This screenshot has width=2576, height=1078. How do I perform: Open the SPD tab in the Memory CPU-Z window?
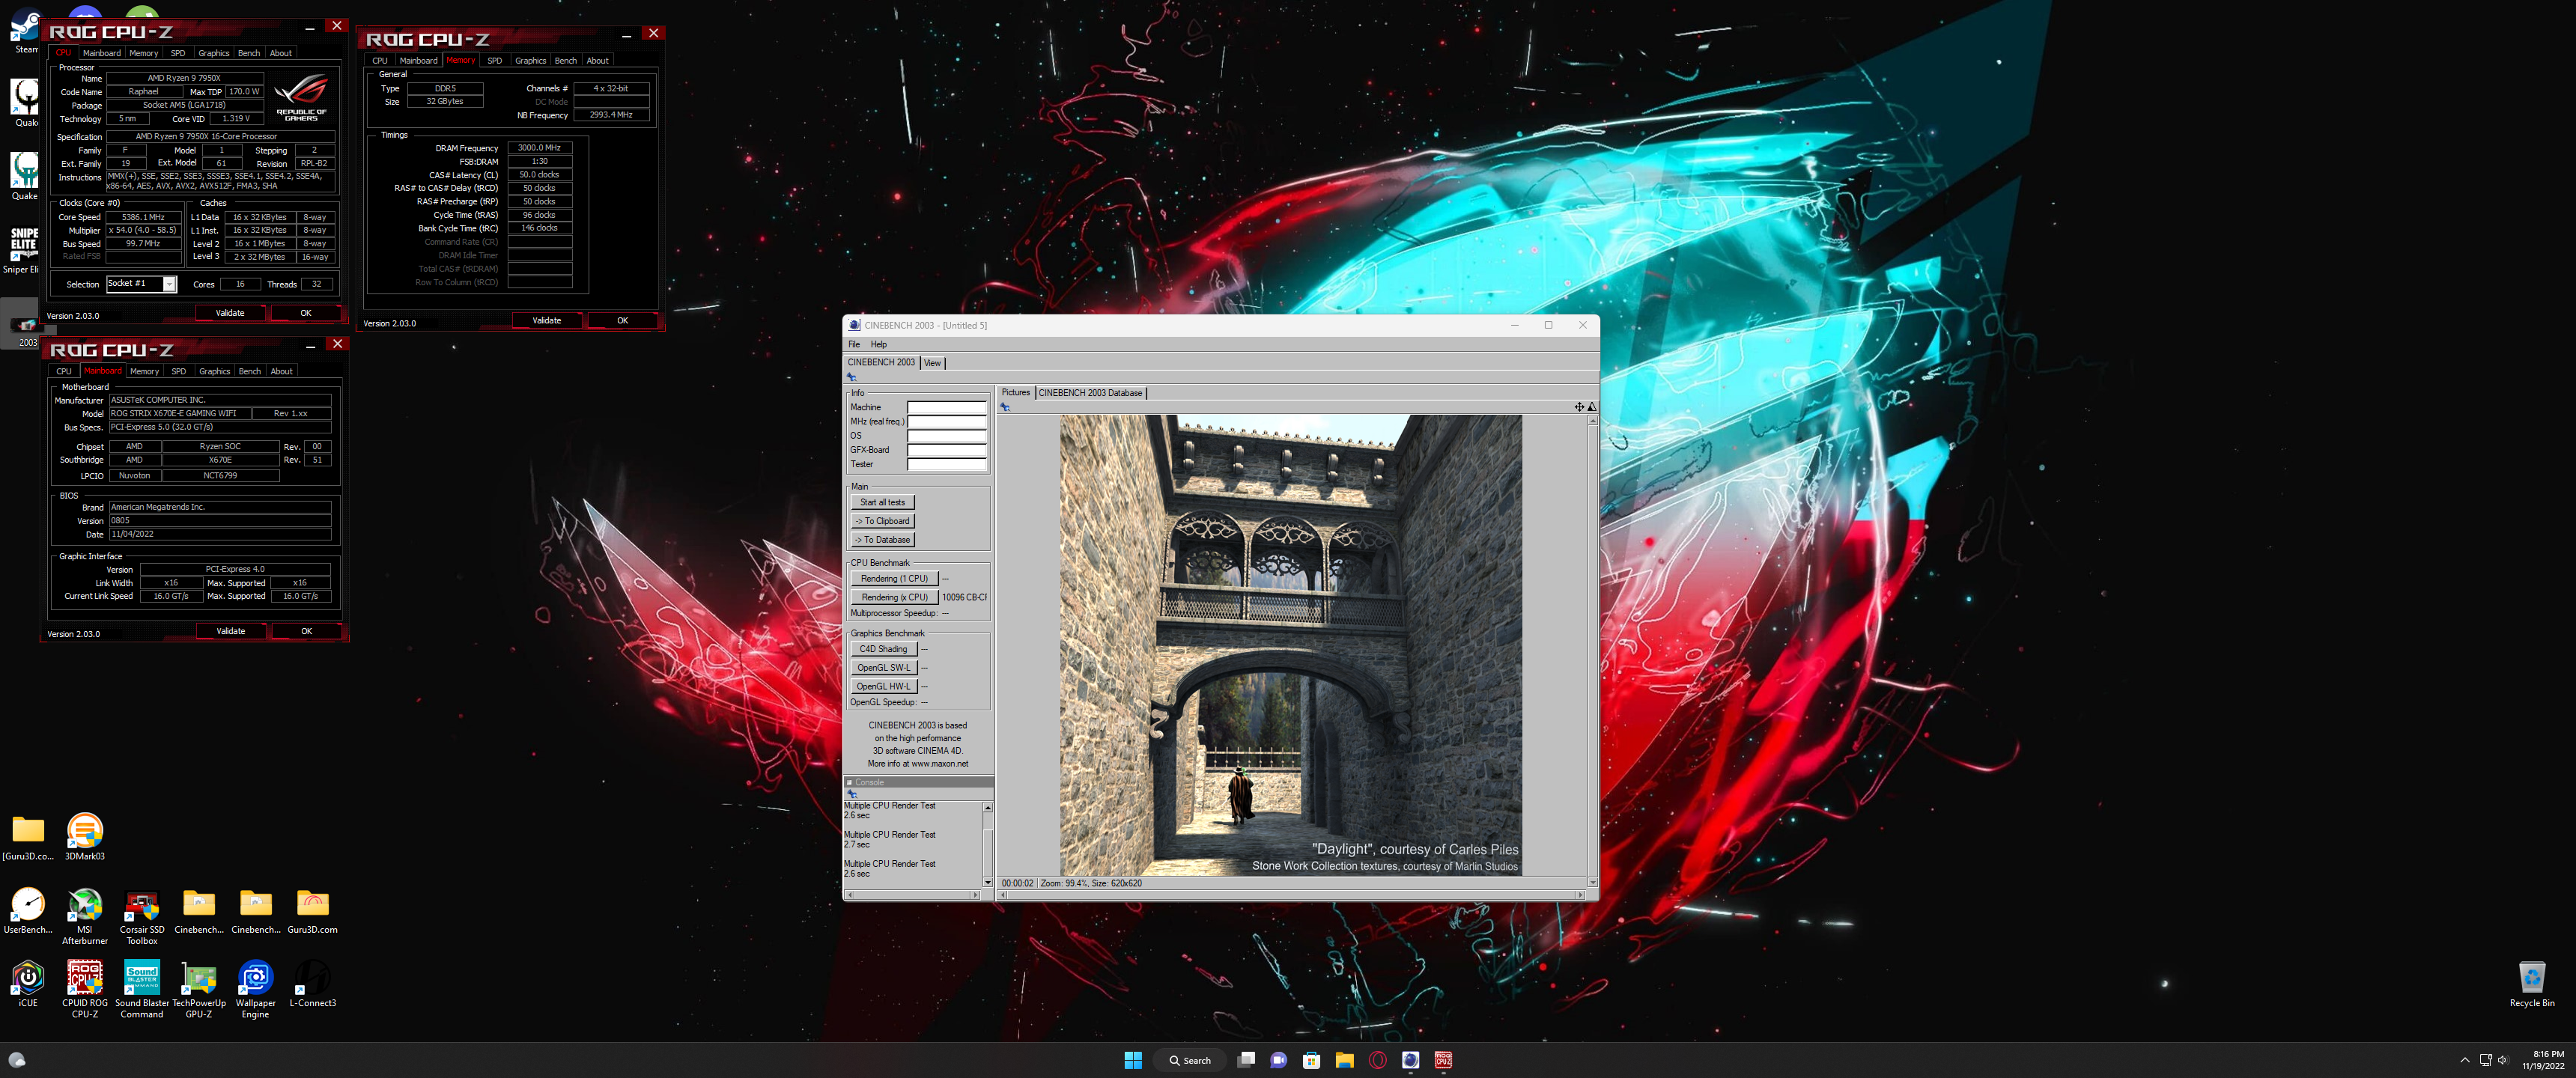pos(494,61)
